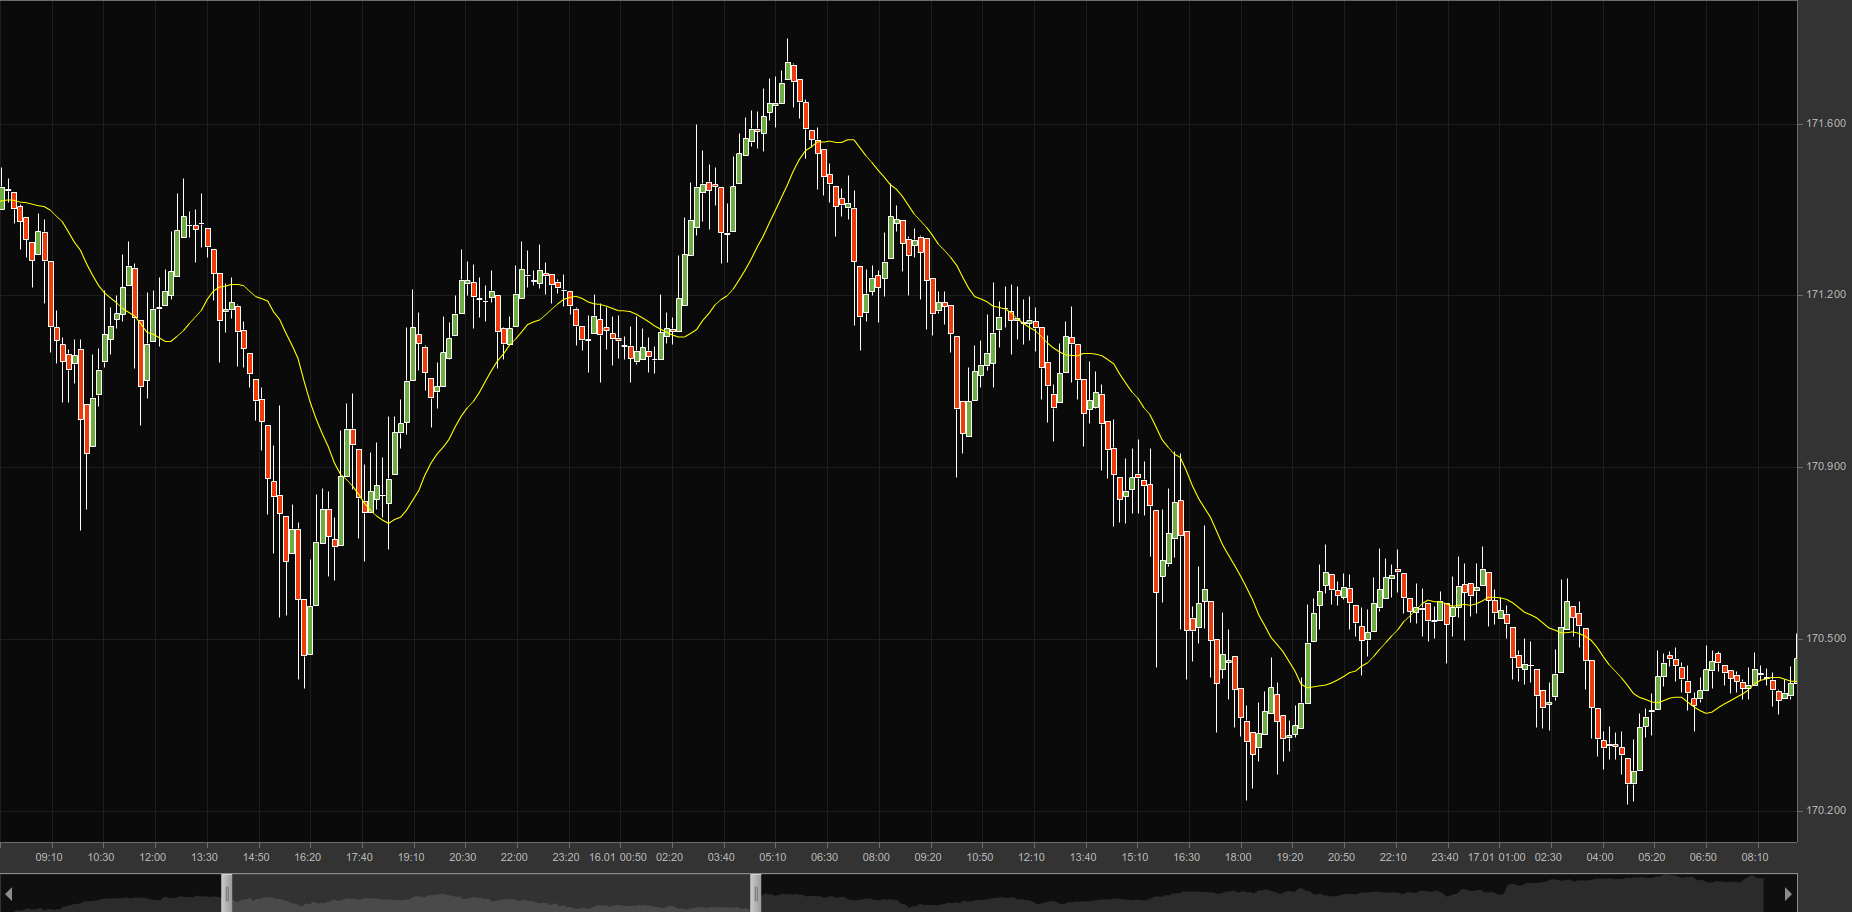Click inside the highlighted navigator range window

(490, 893)
